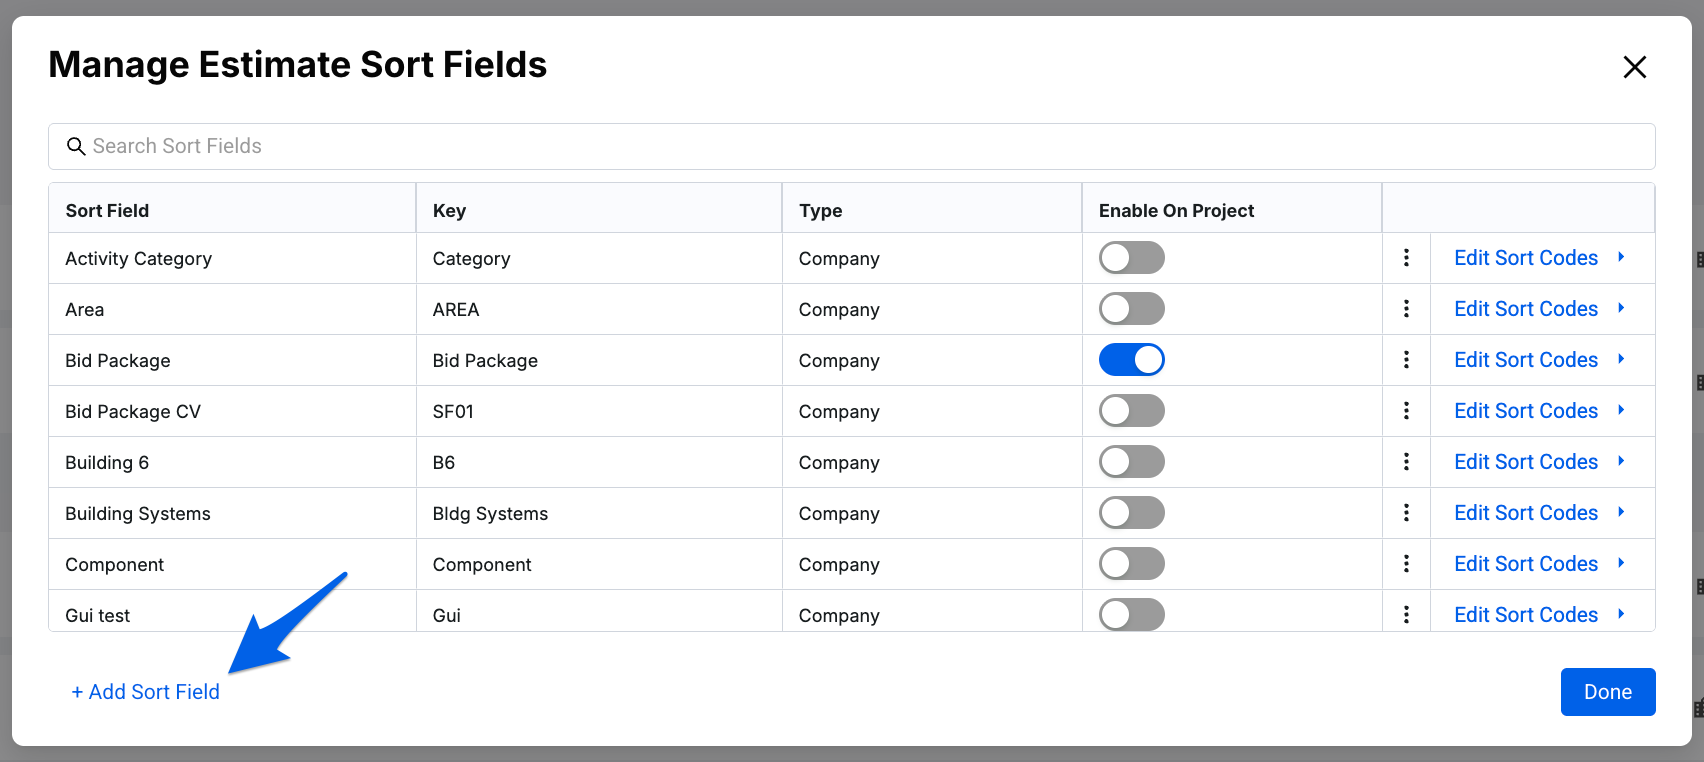1704x762 pixels.
Task: Expand the arrow by Gui test's Edit Sort Codes
Action: click(x=1621, y=614)
